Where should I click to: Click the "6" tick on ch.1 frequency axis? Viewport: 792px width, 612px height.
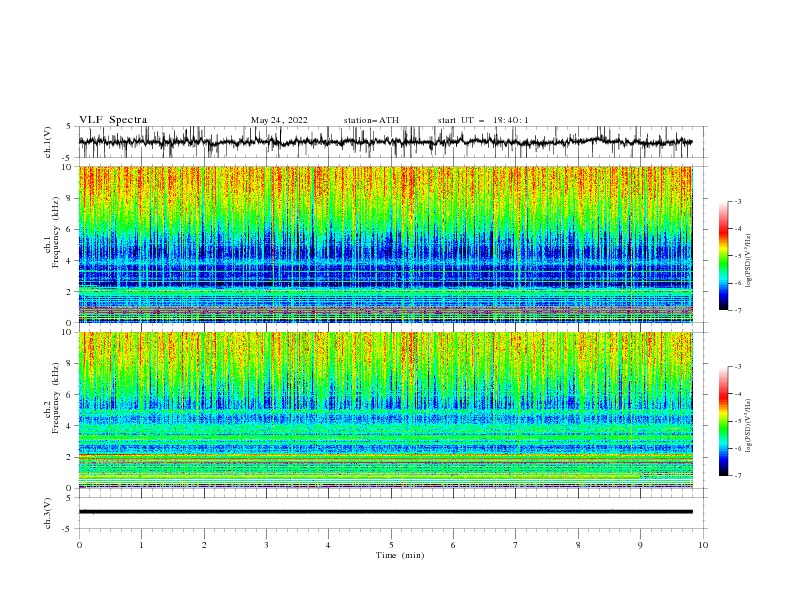pyautogui.click(x=70, y=229)
